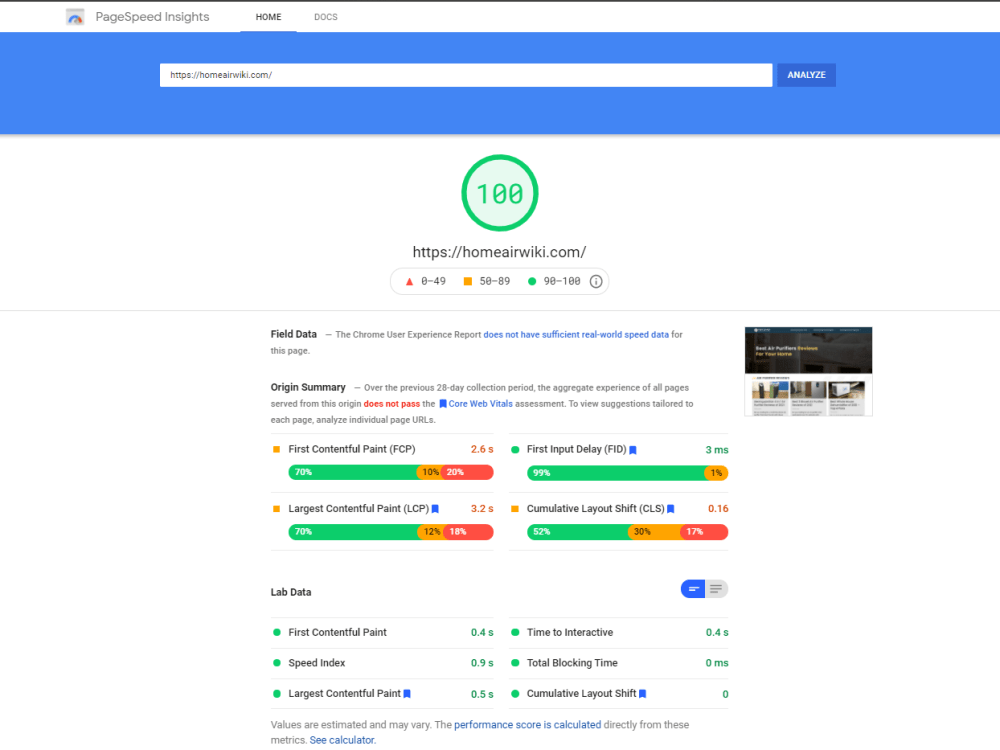Click the https://homeairwiki.com/ heading under score

499,252
